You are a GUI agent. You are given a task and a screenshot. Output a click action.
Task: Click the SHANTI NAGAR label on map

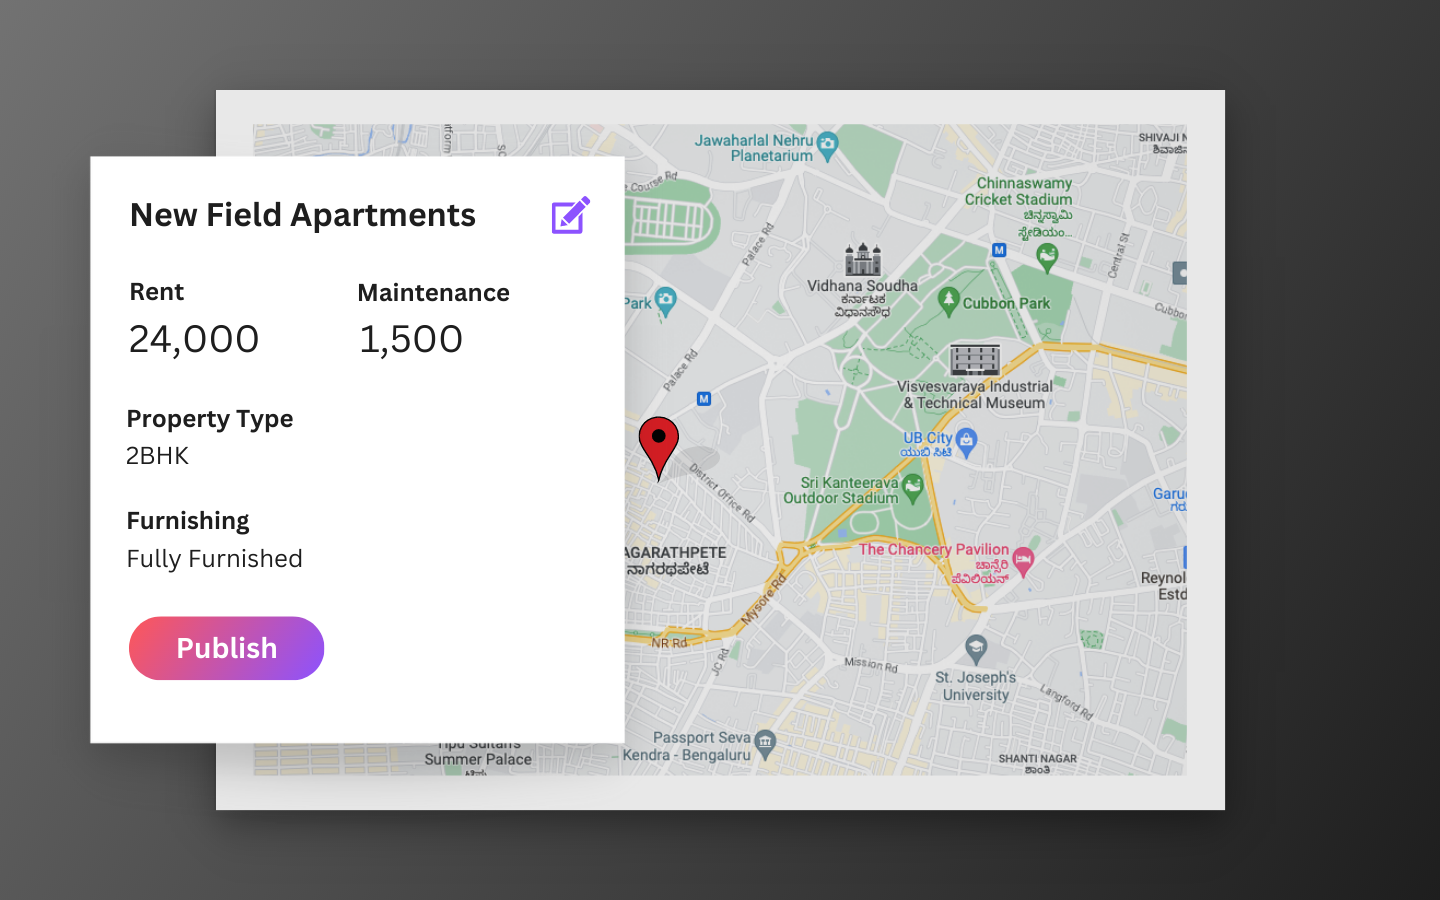click(1038, 759)
